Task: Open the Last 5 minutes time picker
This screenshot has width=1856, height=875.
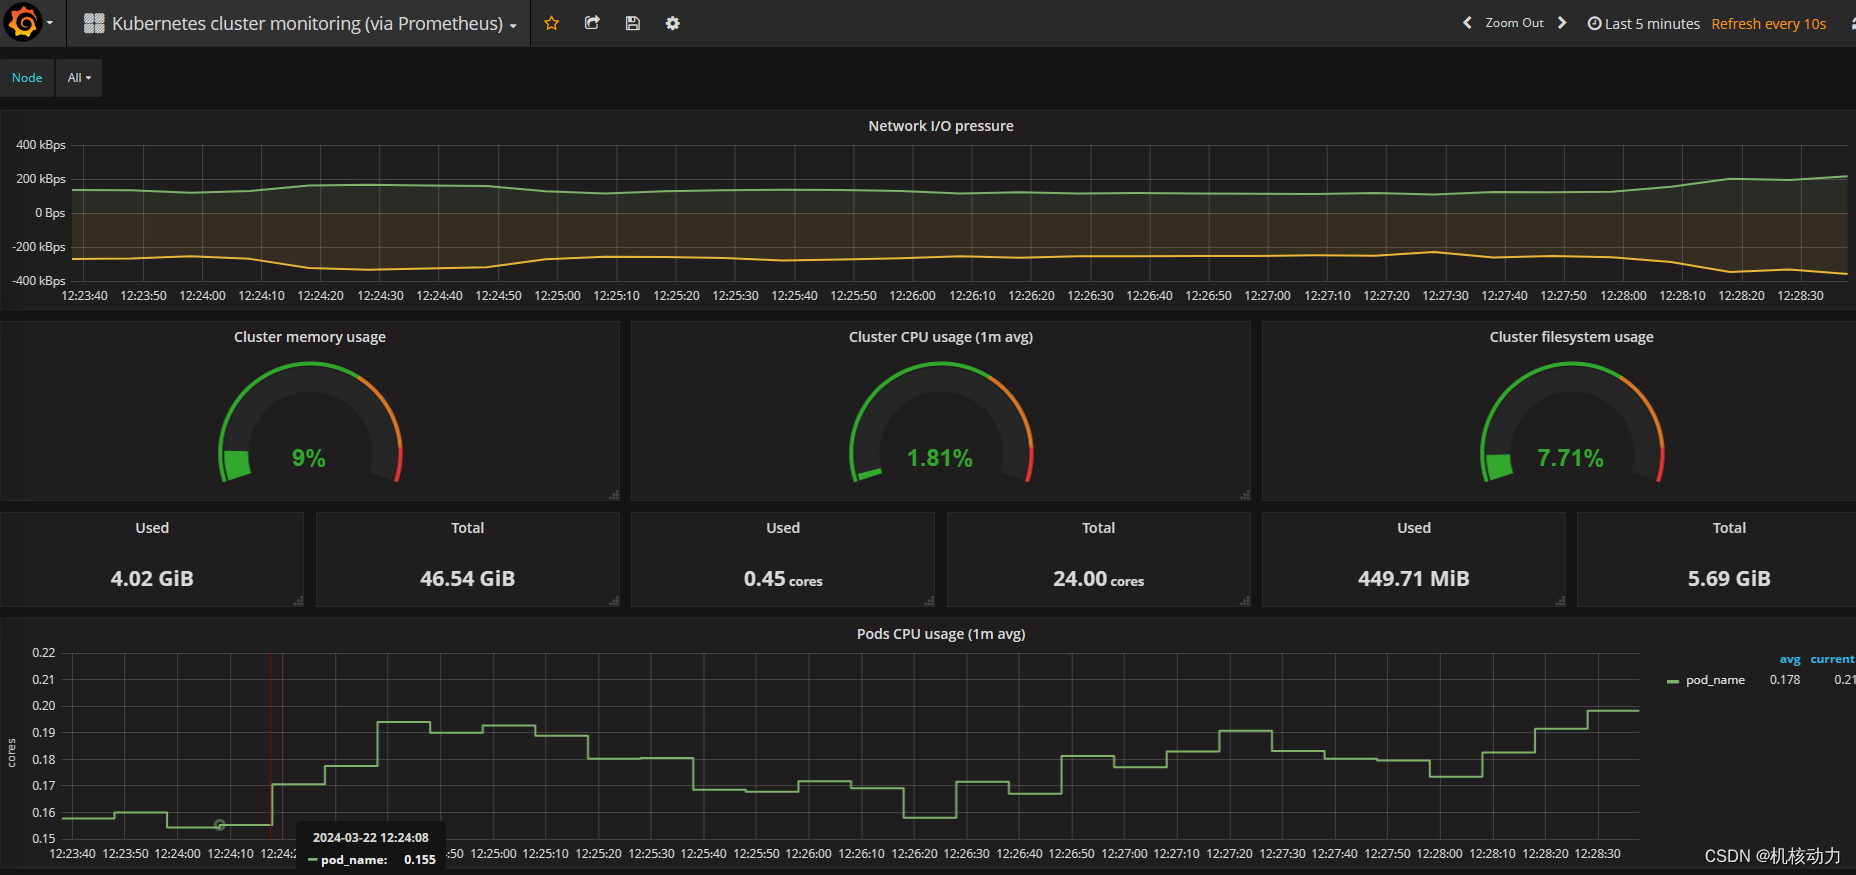Action: tap(1644, 24)
